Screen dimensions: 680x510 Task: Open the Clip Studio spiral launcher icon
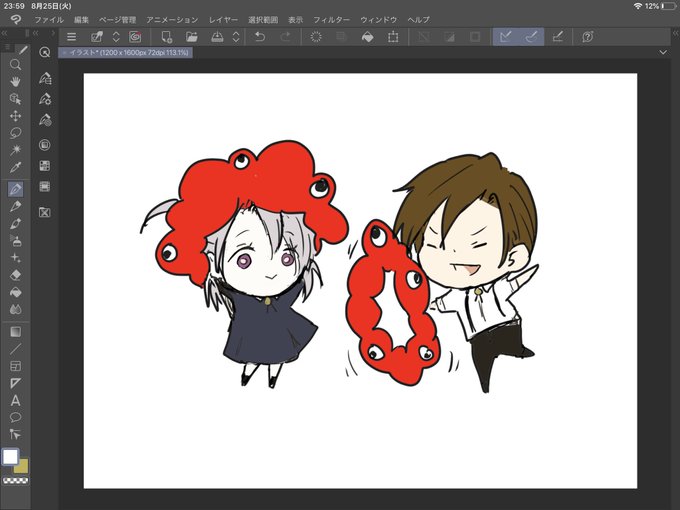tap(135, 37)
